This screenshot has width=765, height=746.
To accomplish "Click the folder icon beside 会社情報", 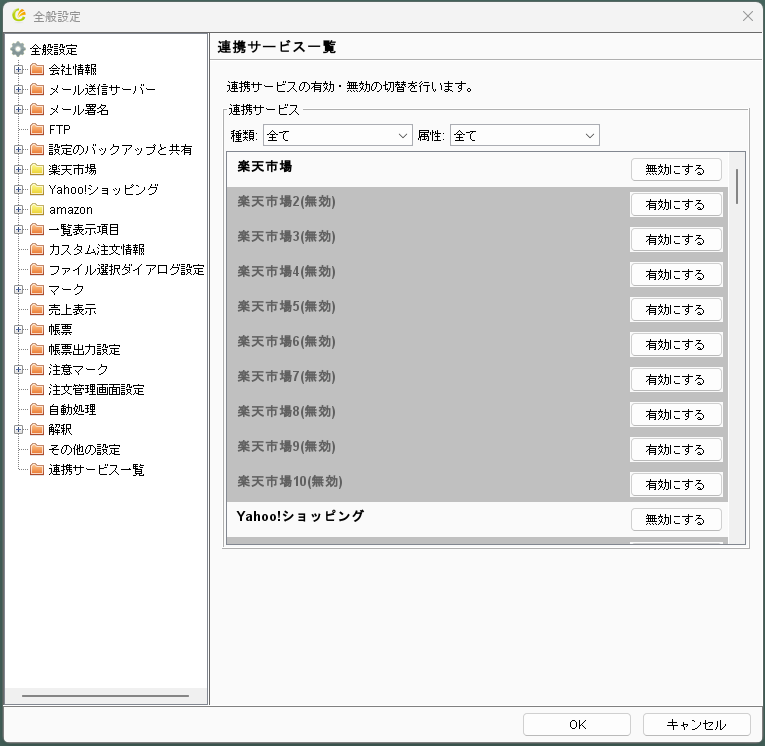I will tap(37, 70).
